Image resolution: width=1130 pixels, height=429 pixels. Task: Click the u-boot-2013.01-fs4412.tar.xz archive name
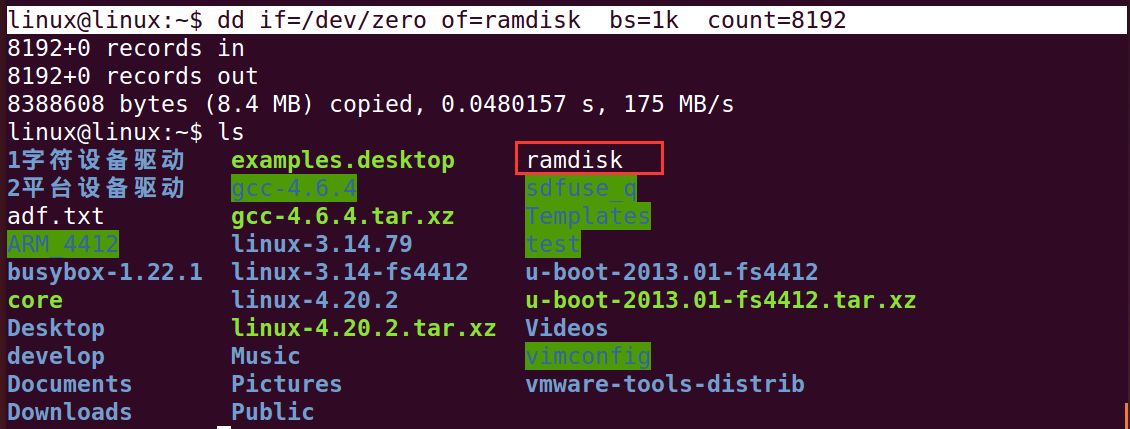coord(721,300)
